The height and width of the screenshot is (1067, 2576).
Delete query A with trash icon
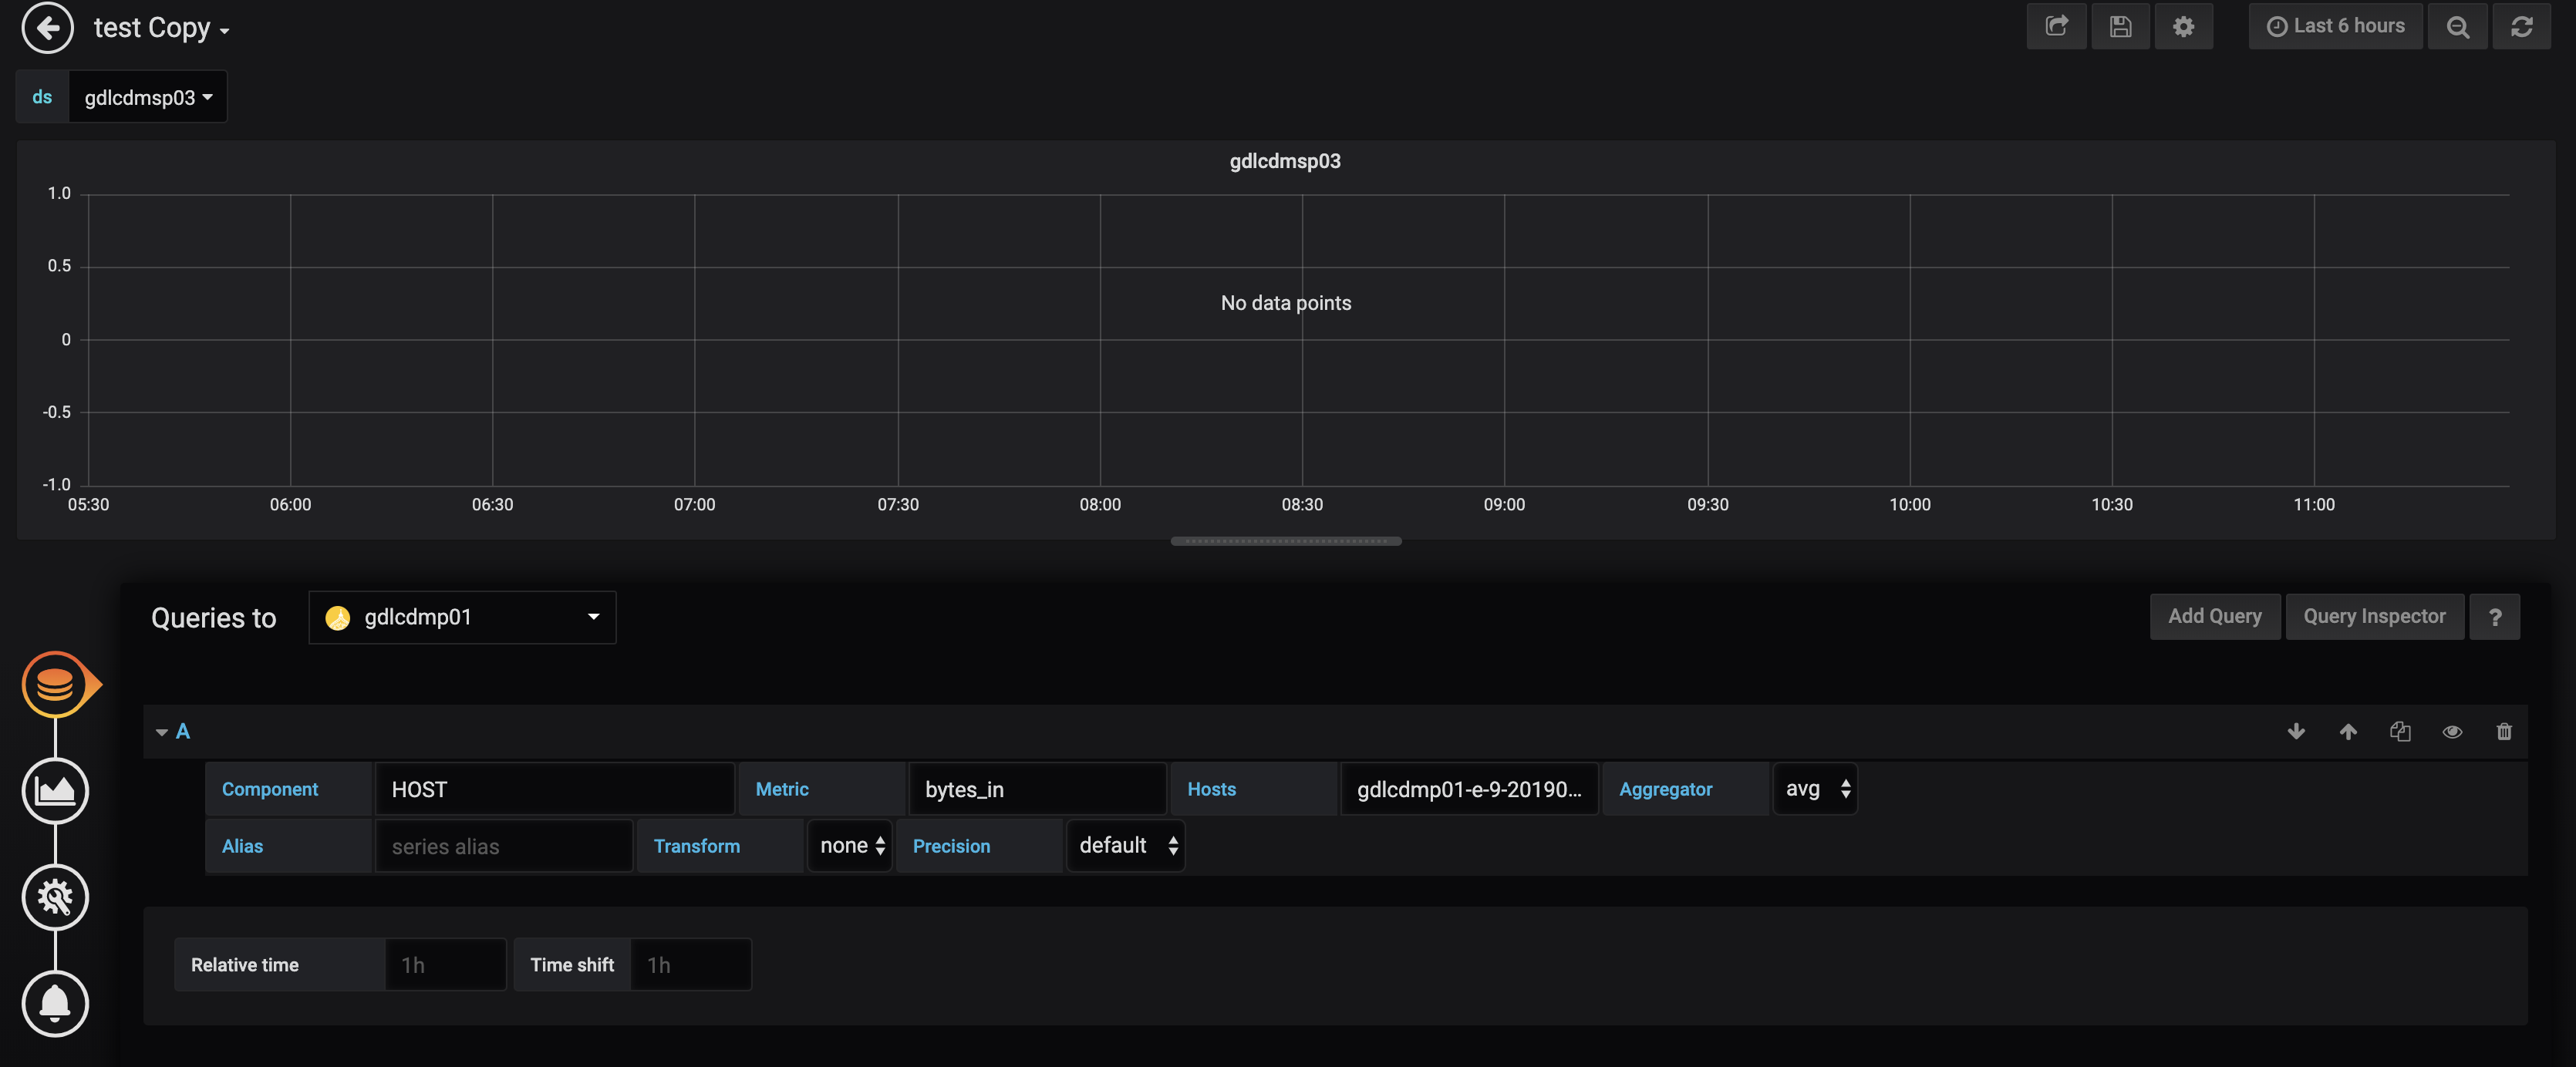pyautogui.click(x=2504, y=731)
